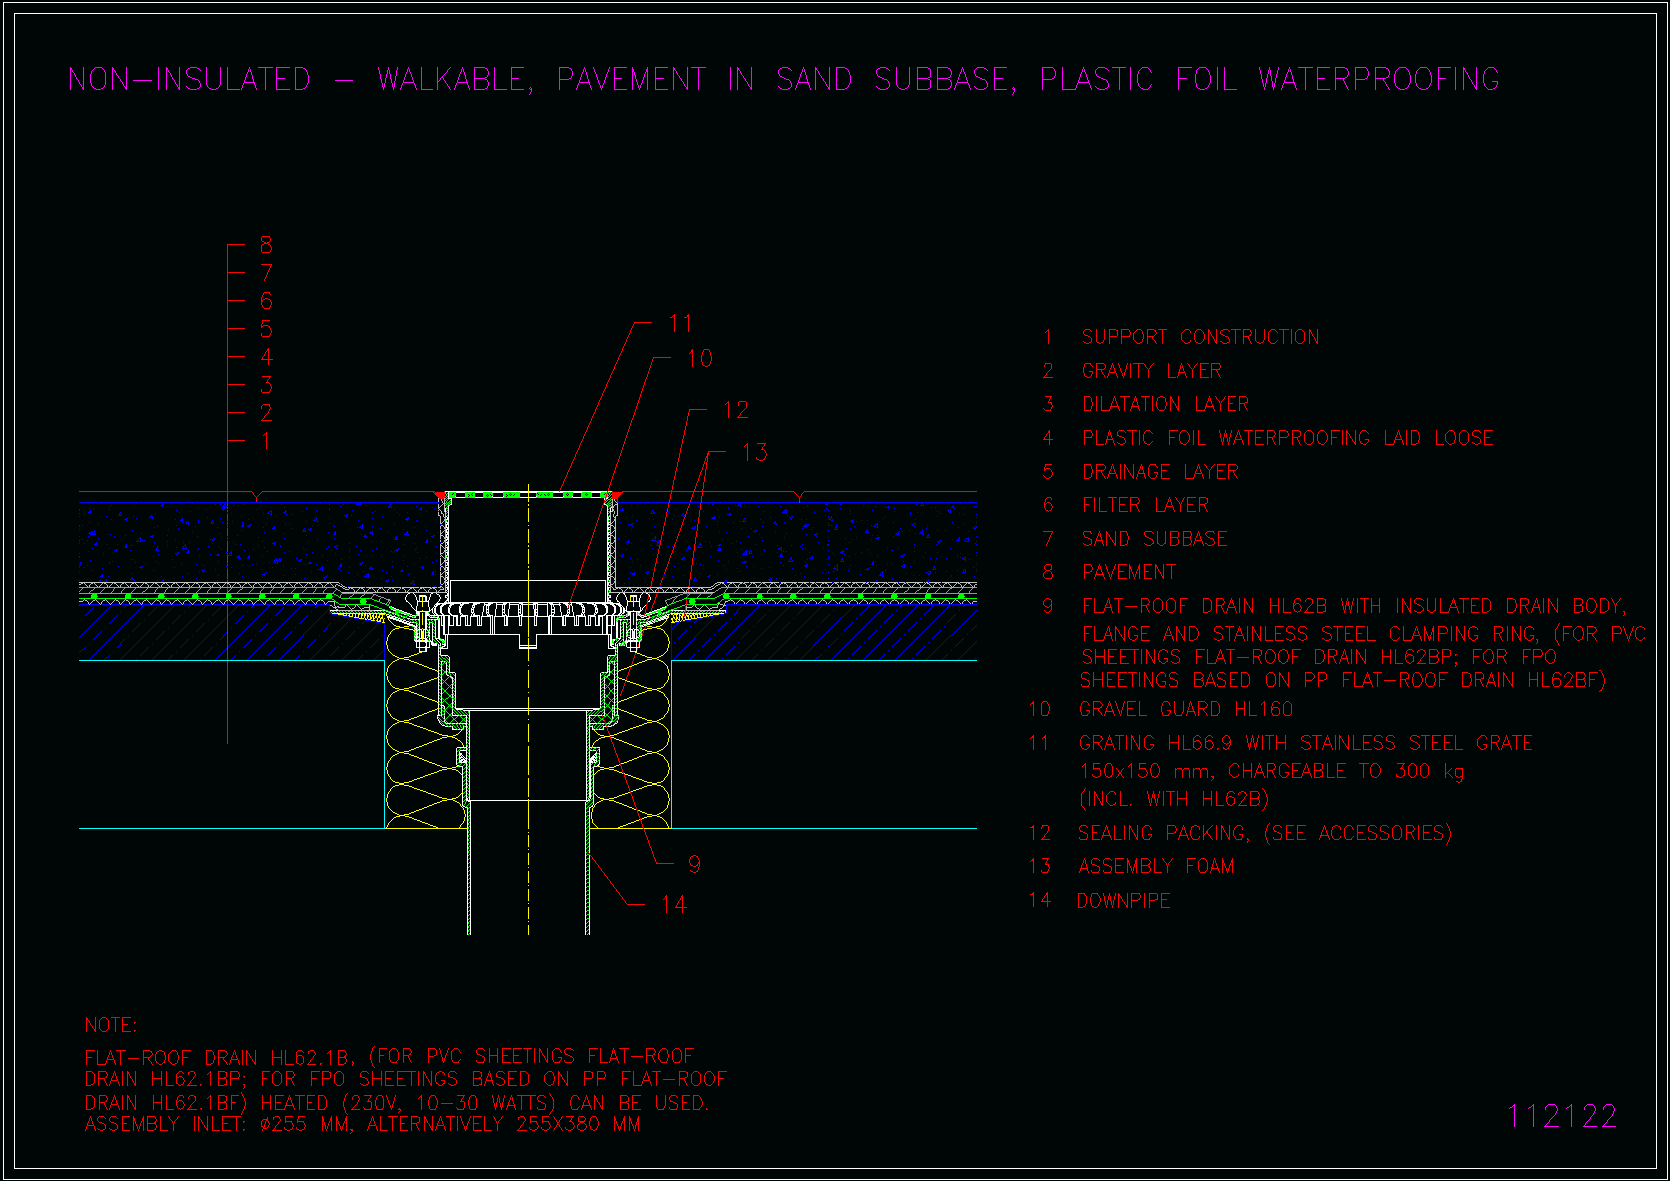The width and height of the screenshot is (1670, 1181).
Task: Select legend entry 'SAND SUBBASE'
Action: pos(1154,539)
